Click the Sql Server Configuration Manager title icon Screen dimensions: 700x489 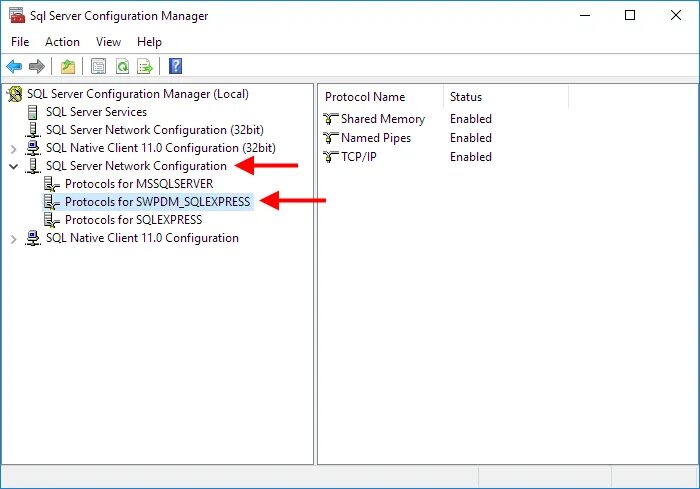(17, 15)
